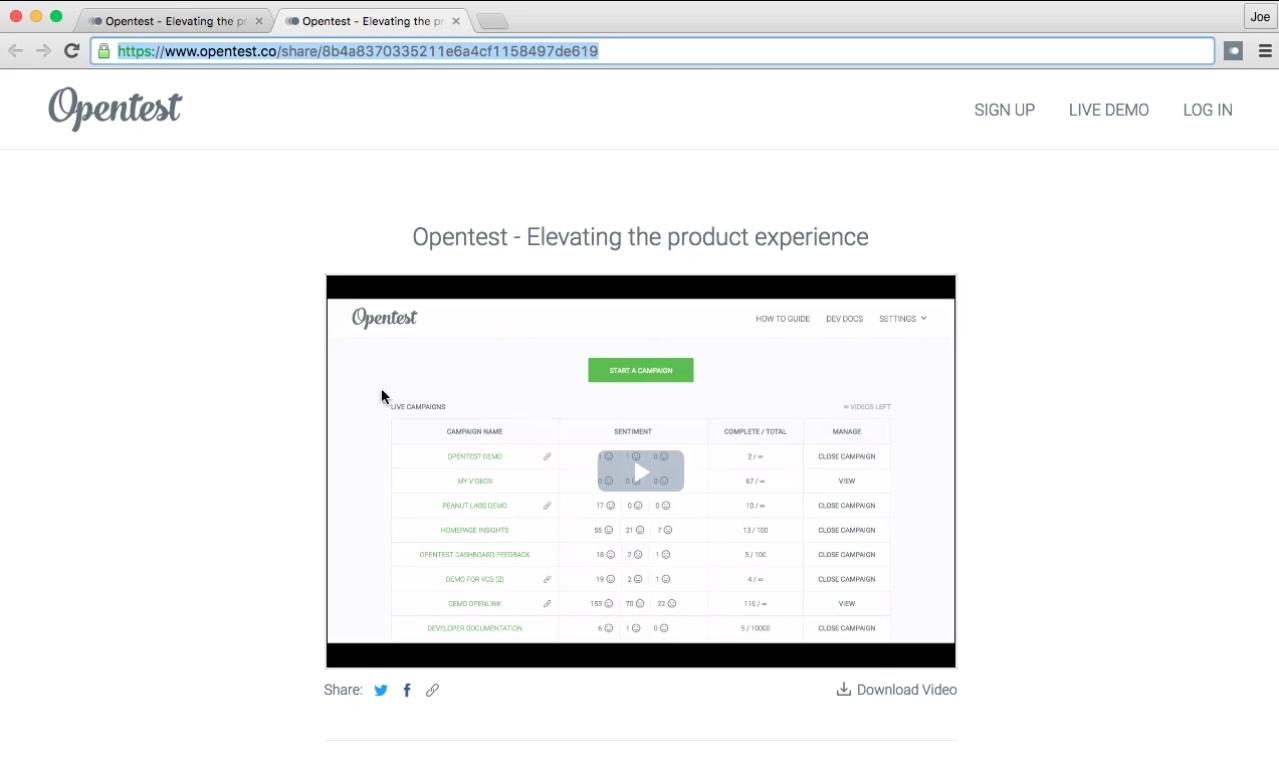Viewport: 1279px width, 761px height.
Task: Select the 'HOMEPAGE INSIGHTS' campaign name
Action: 475,530
